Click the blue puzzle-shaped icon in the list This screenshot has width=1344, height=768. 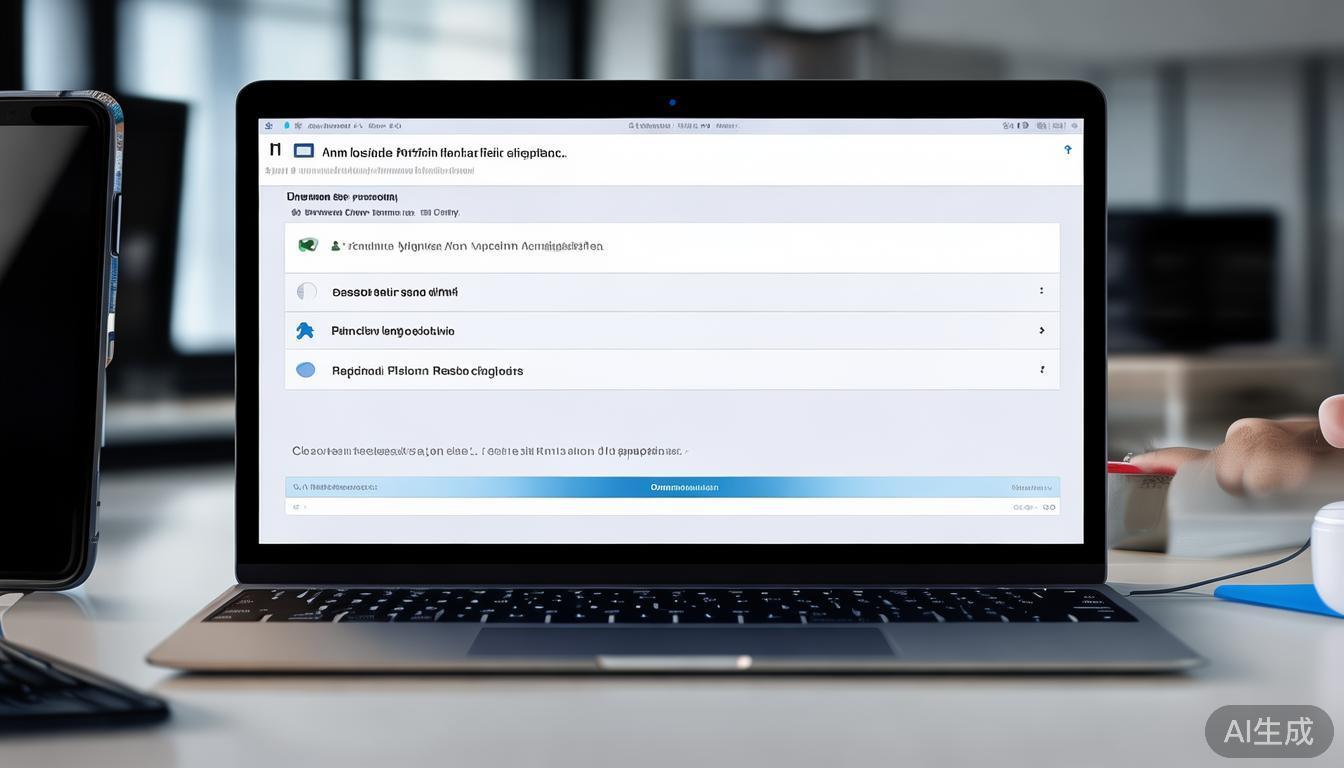point(305,331)
